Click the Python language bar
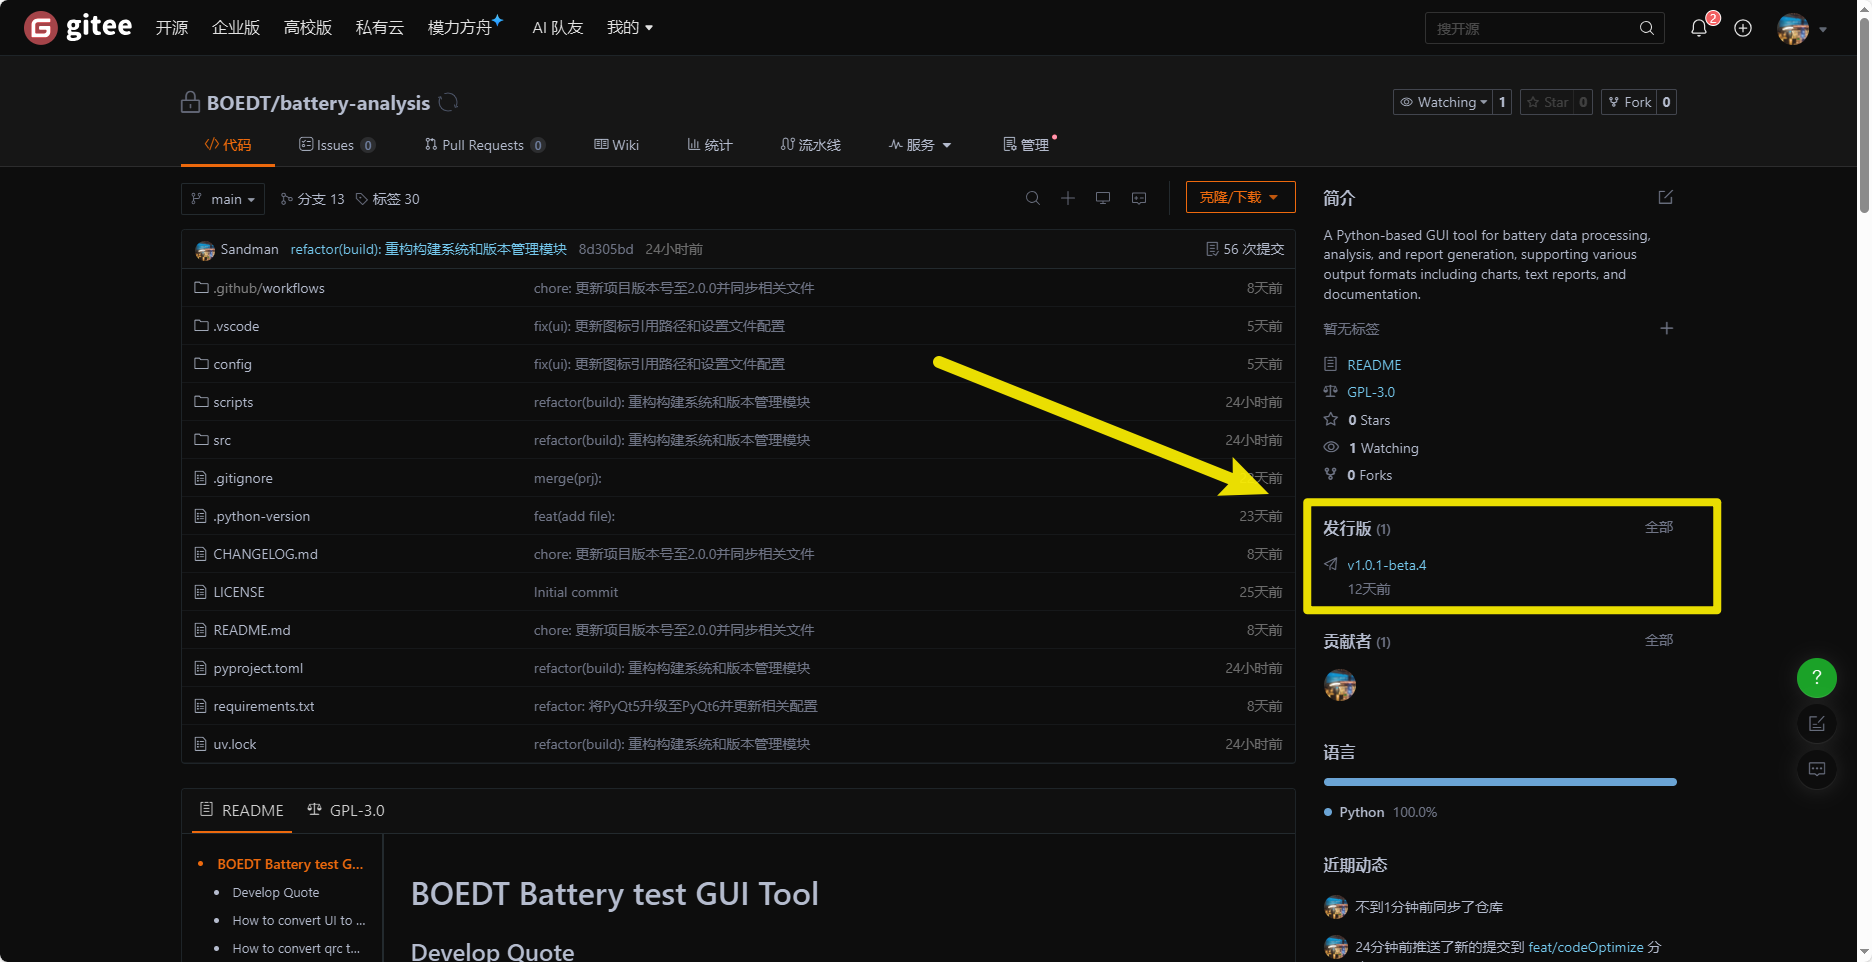This screenshot has width=1872, height=962. click(x=1500, y=782)
